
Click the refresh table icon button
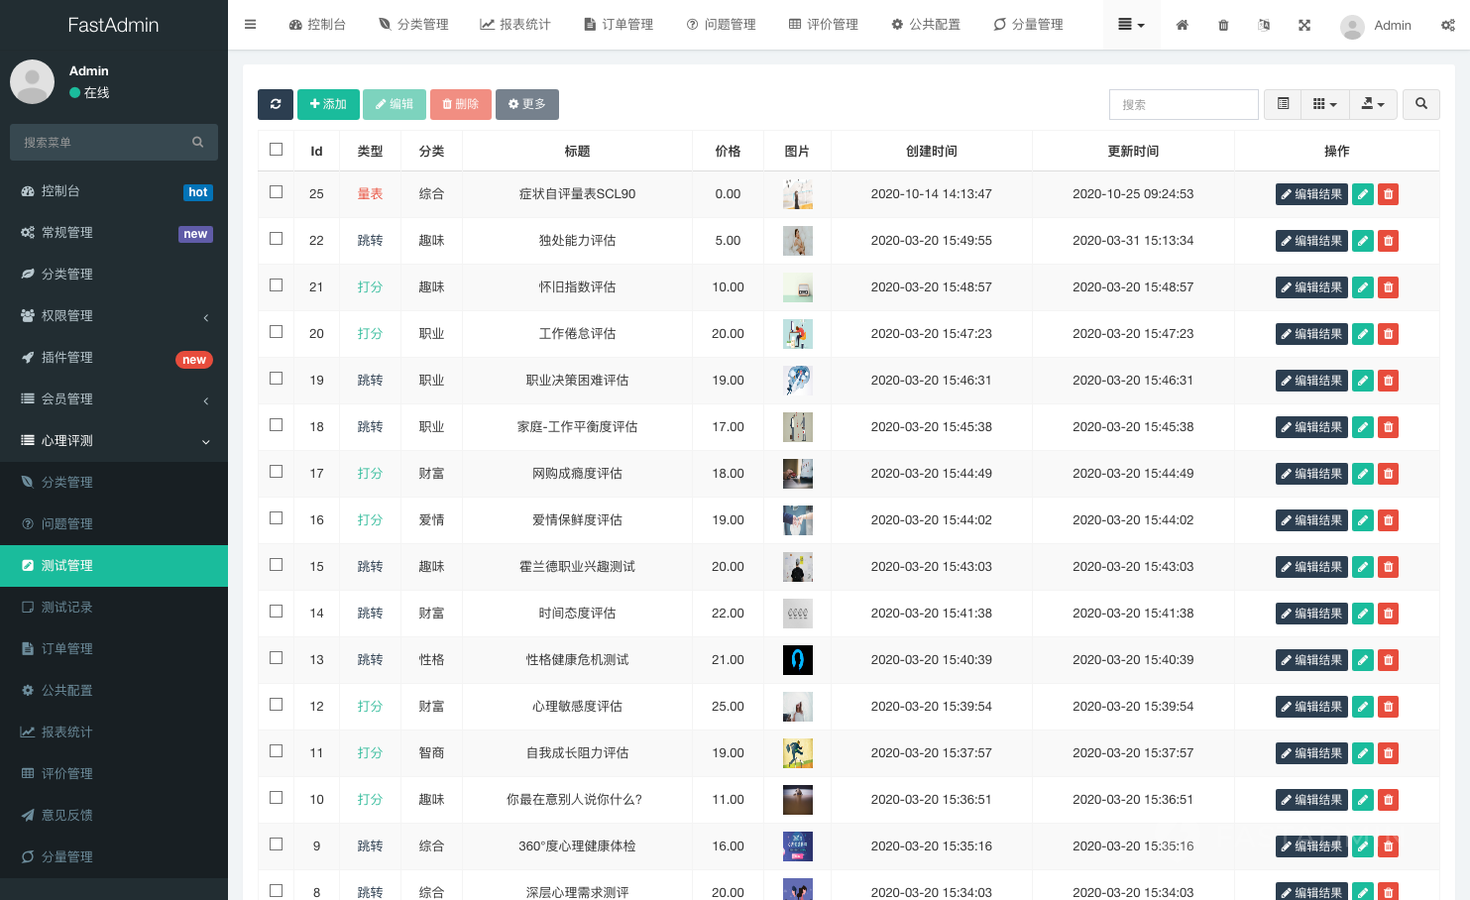[275, 104]
